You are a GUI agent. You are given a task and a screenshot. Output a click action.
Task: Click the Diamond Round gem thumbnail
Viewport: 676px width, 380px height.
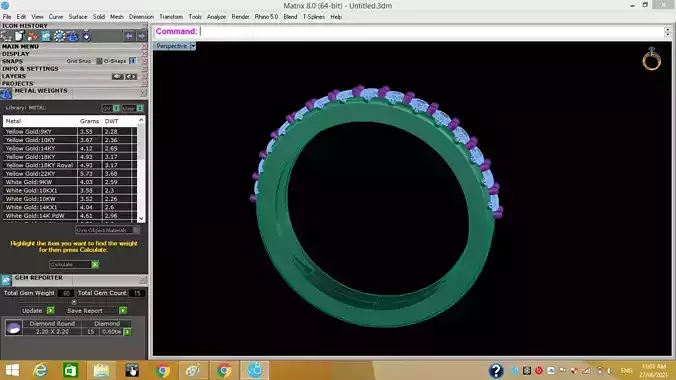[x=13, y=328]
